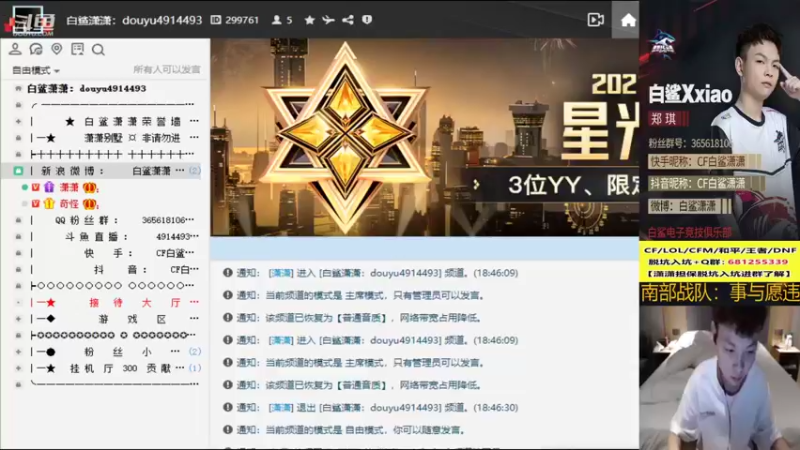Click the location pin icon in sidebar toolbar
Viewport: 800px width, 450px height.
click(57, 49)
